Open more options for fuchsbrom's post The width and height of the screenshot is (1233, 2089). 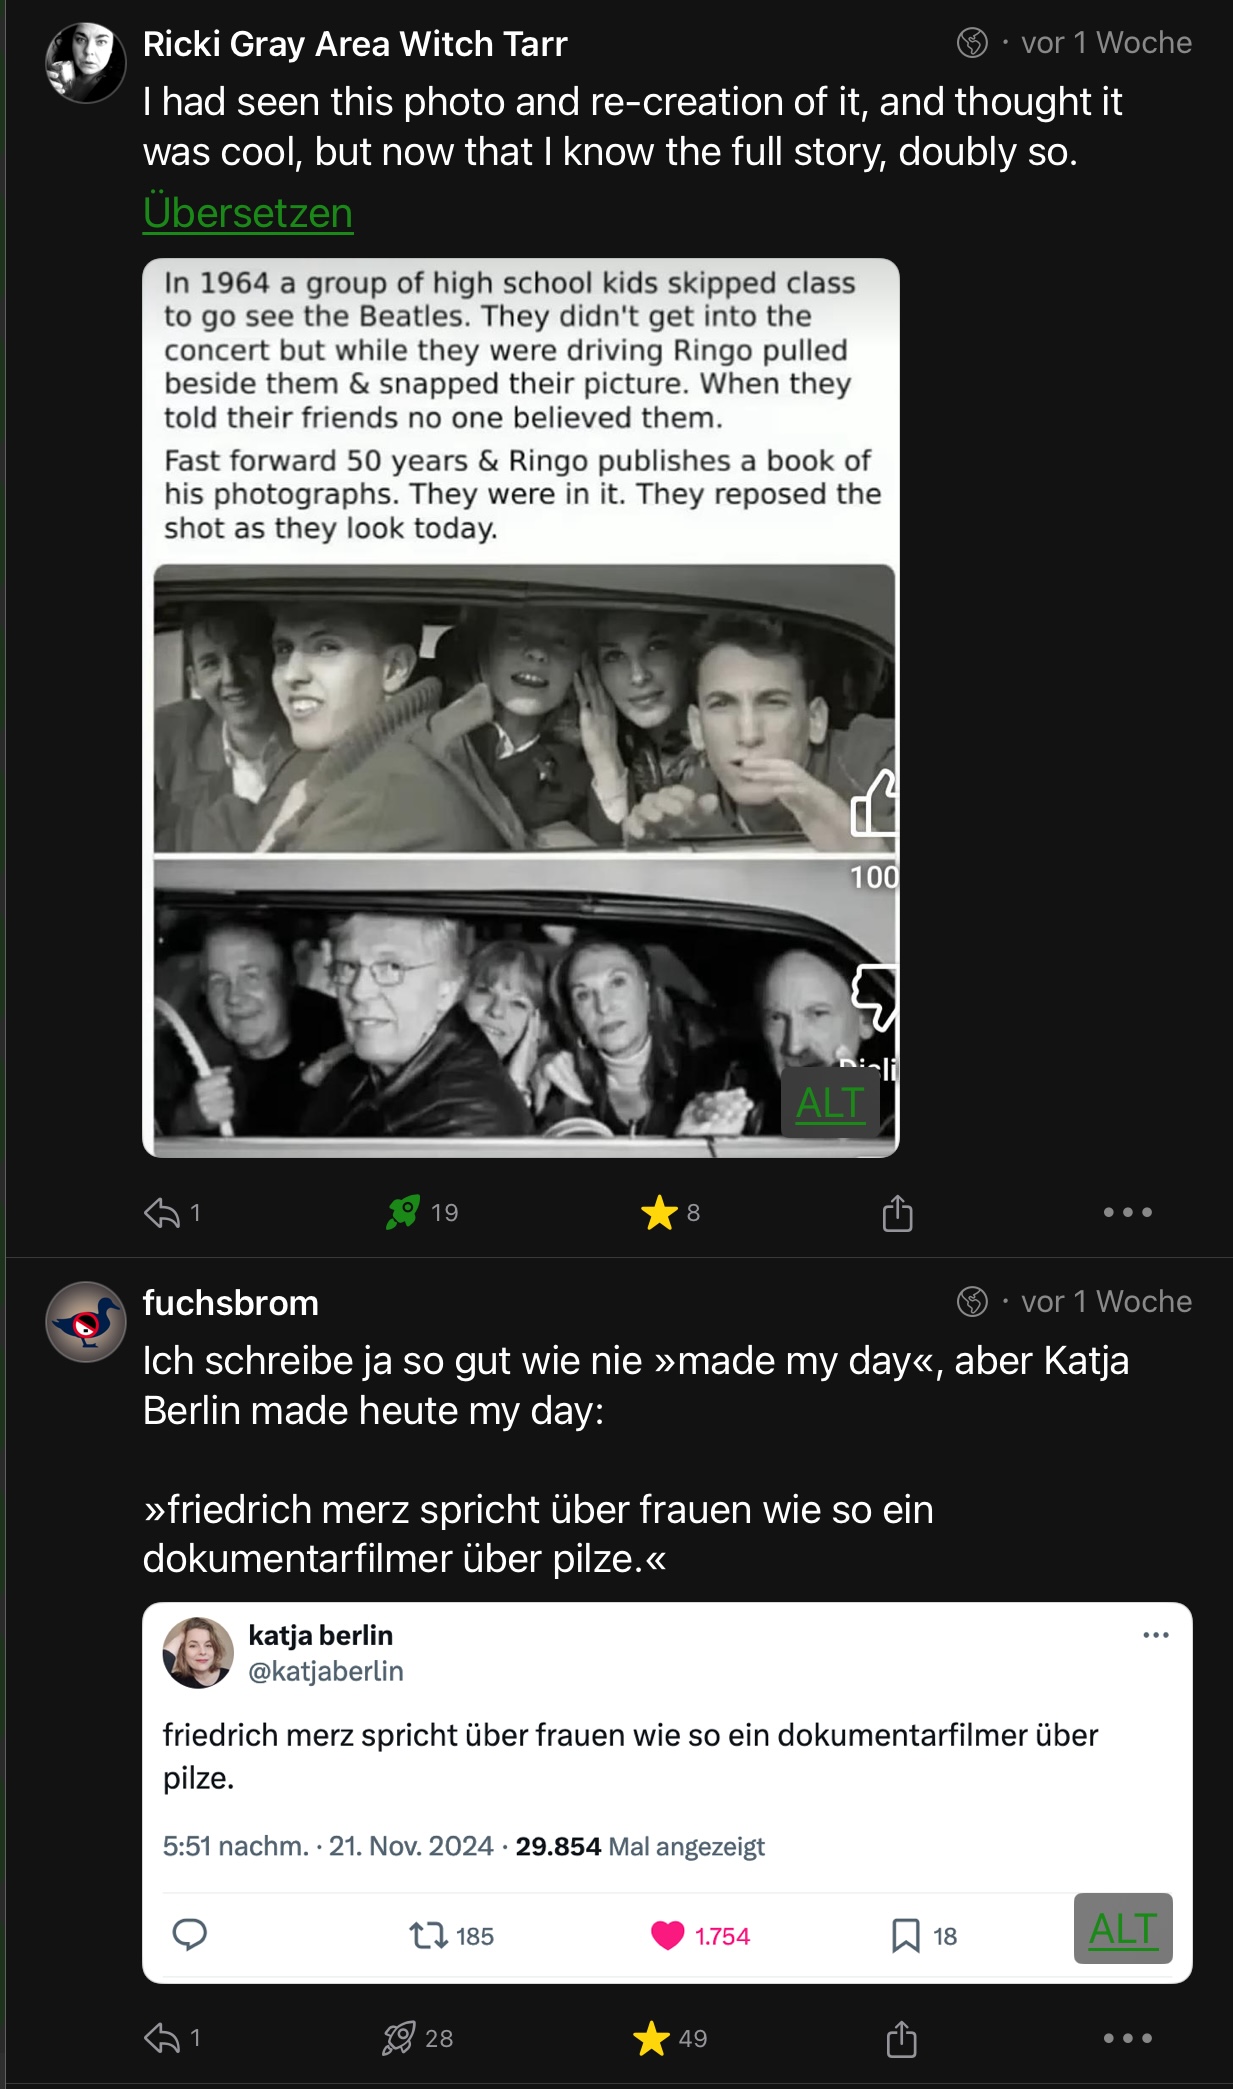pyautogui.click(x=1127, y=2038)
